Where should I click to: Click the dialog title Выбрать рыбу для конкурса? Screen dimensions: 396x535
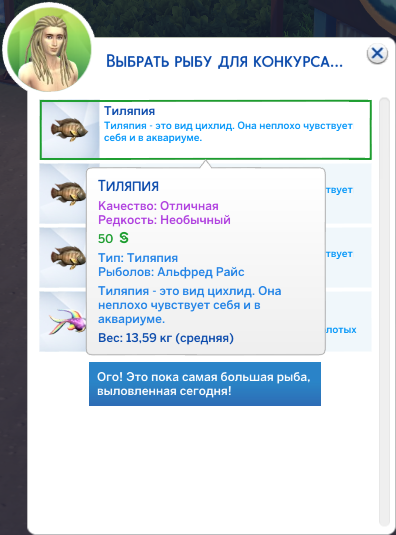[x=224, y=61]
